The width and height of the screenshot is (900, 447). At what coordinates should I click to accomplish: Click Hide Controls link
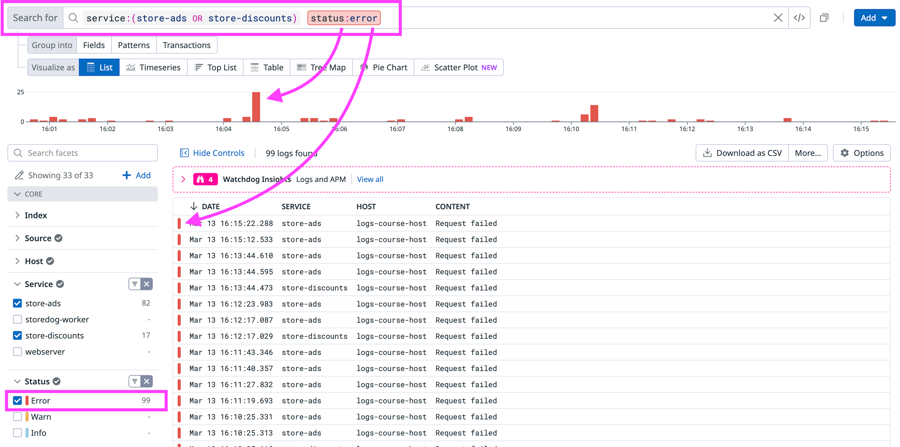pyautogui.click(x=219, y=153)
